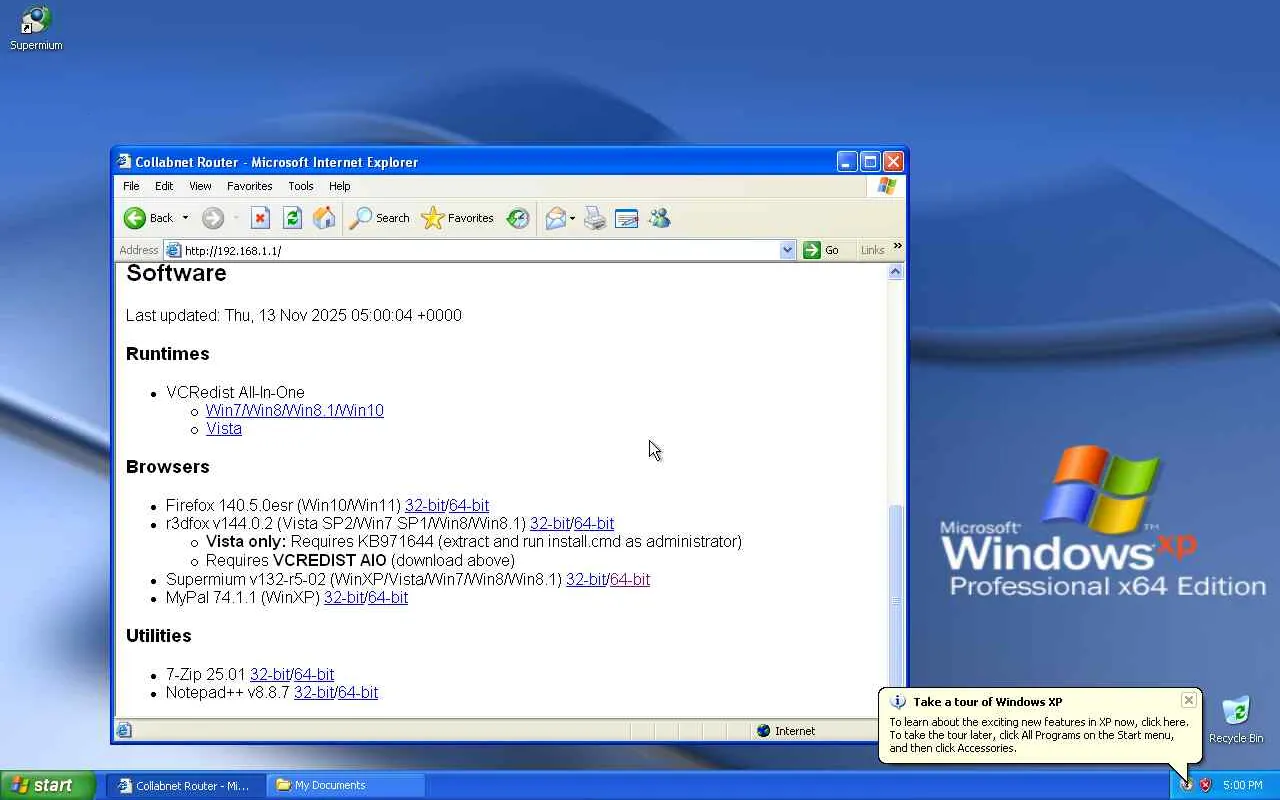Expand the address bar dropdown
Image resolution: width=1280 pixels, height=800 pixels.
coord(788,250)
